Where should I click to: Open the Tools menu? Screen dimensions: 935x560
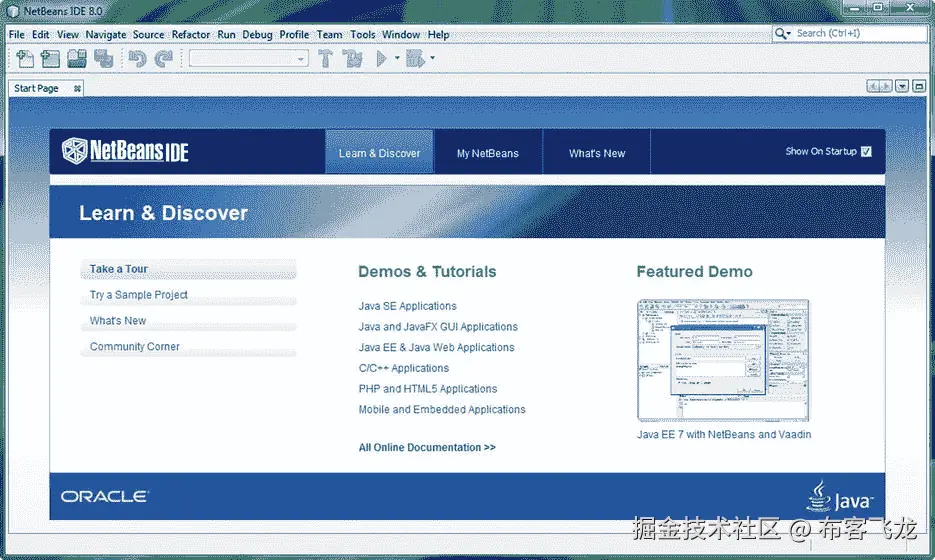coord(363,35)
